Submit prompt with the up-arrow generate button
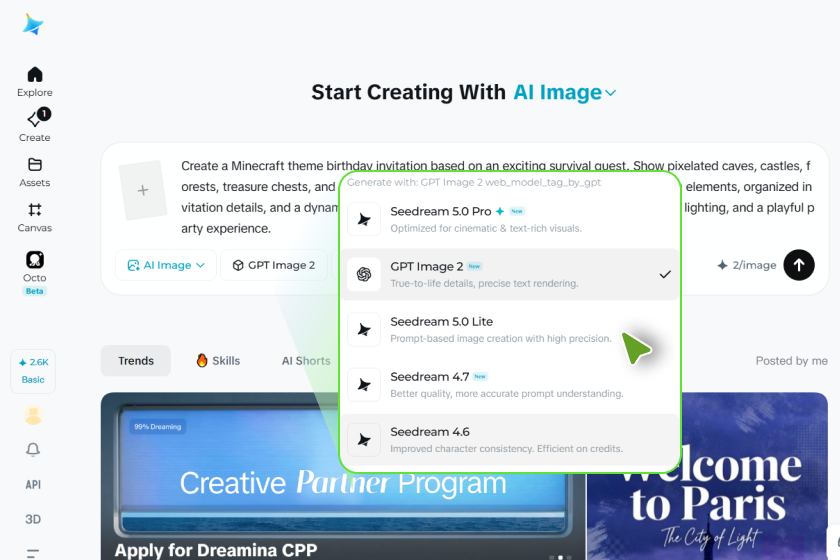 799,265
